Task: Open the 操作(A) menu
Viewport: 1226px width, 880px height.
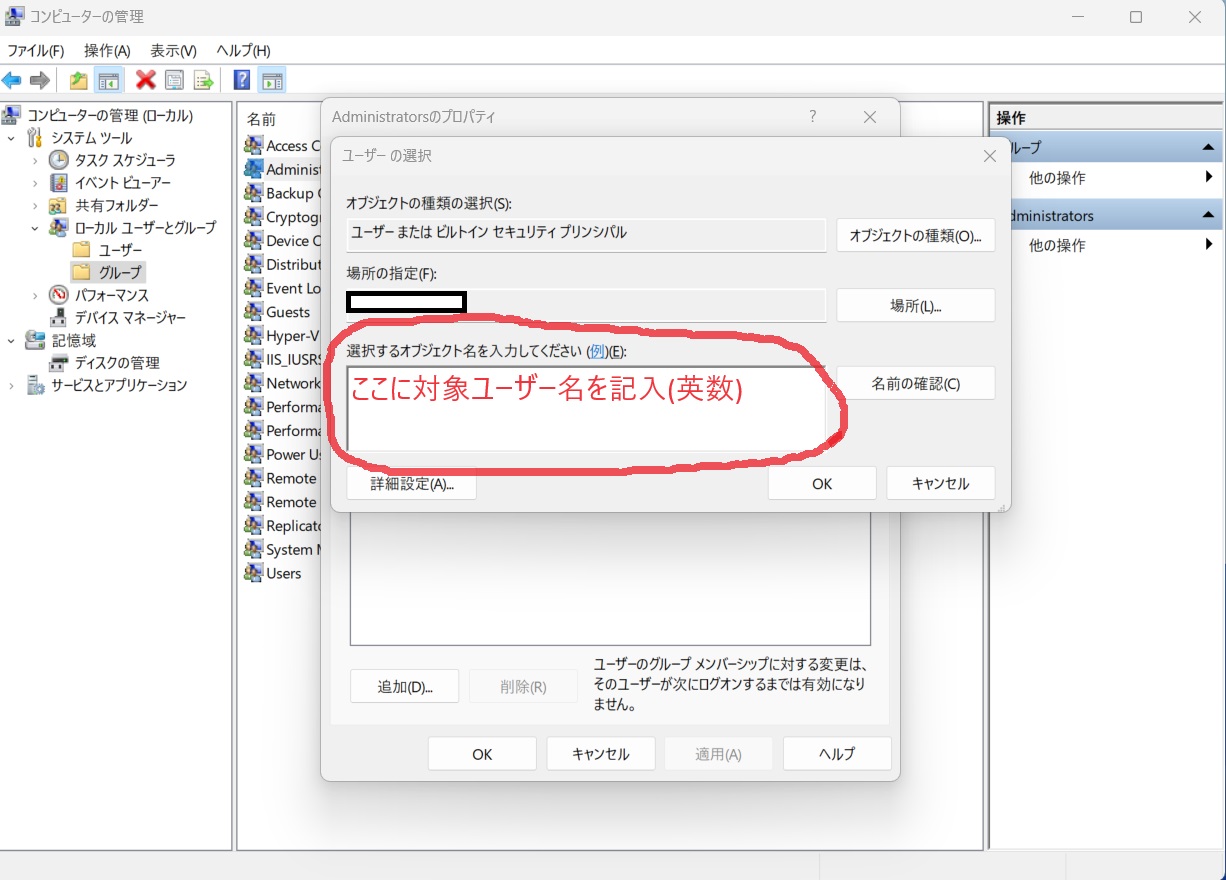Action: [107, 50]
